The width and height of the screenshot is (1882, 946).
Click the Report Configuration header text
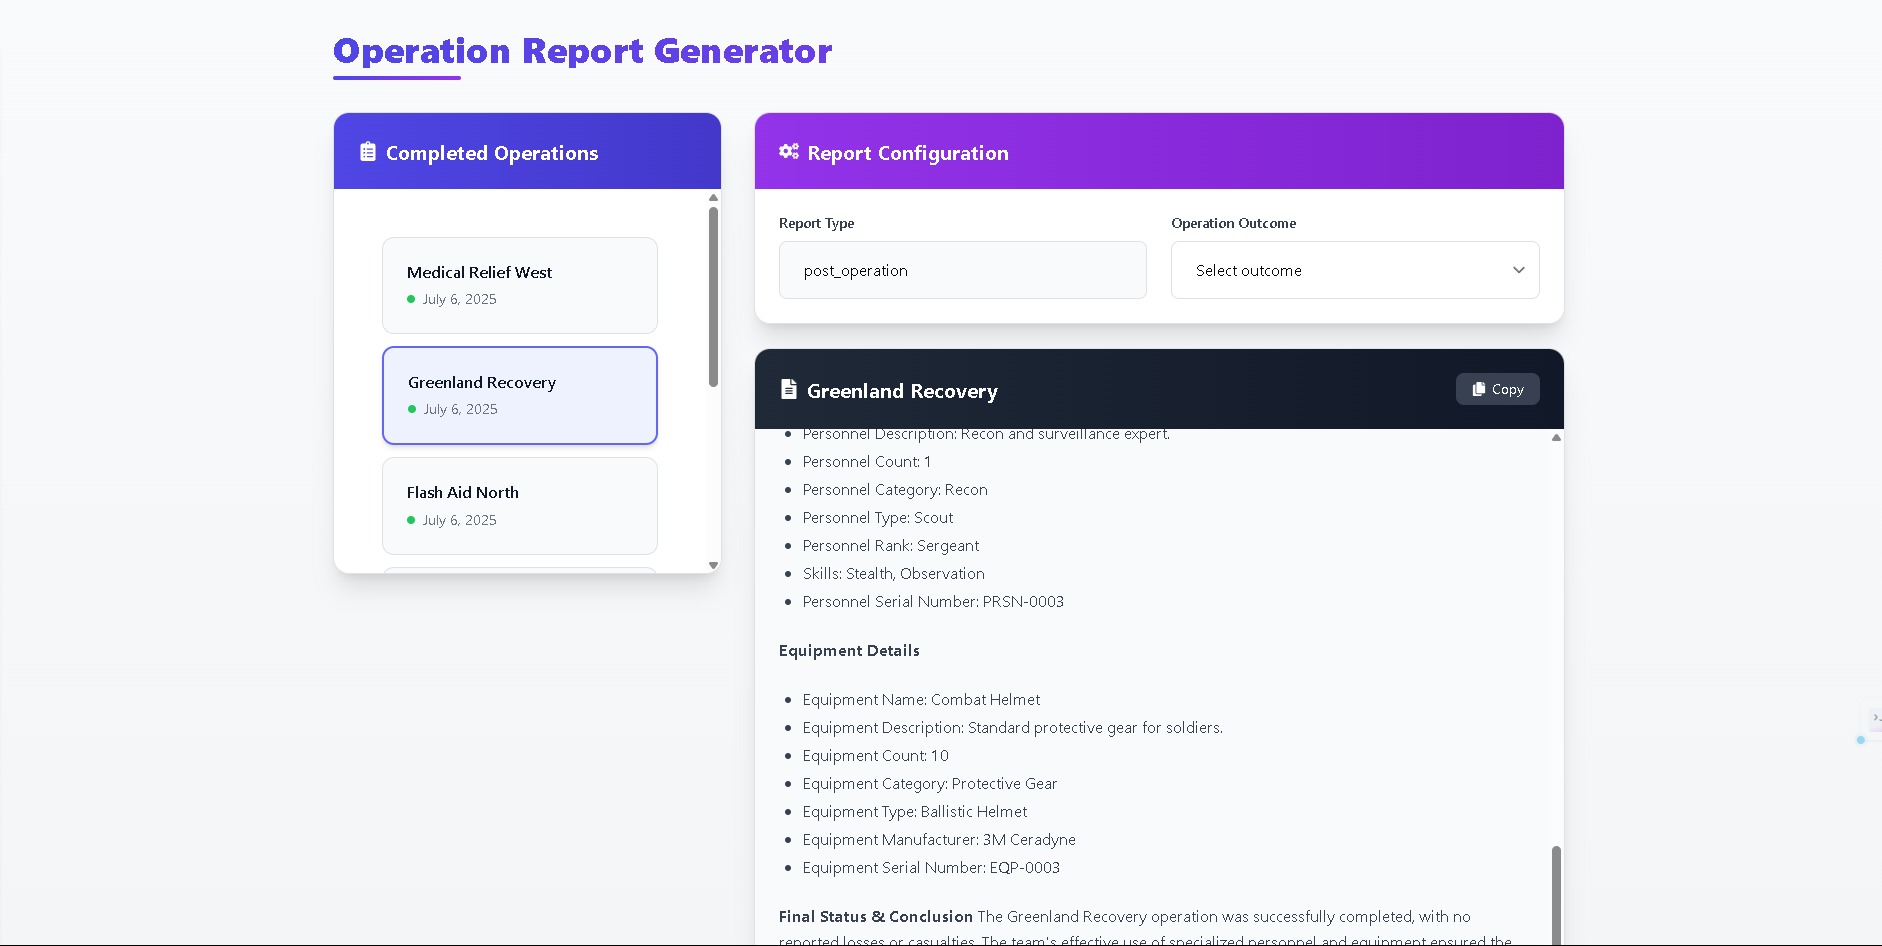[x=908, y=153]
